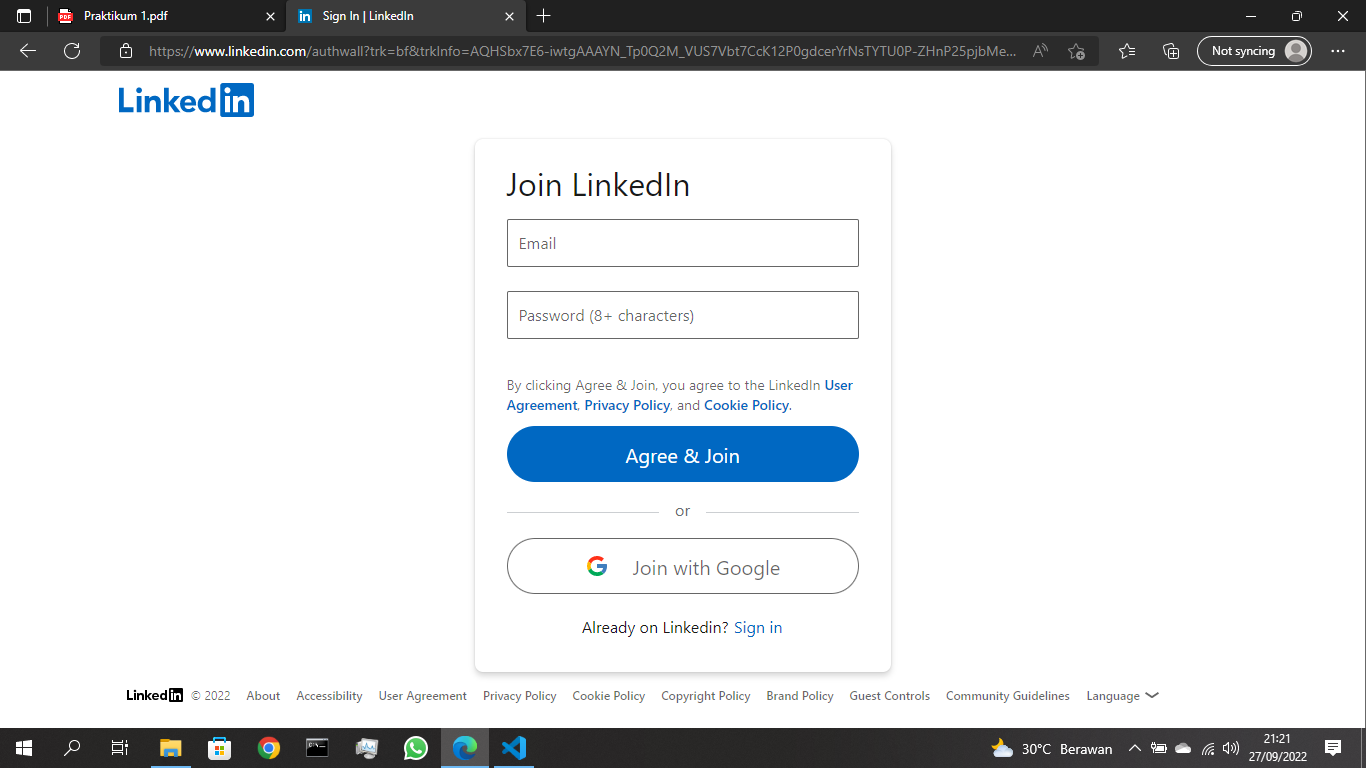Open the weather widget showing 30°C Berawan
Image resolution: width=1366 pixels, height=768 pixels.
click(x=1051, y=748)
